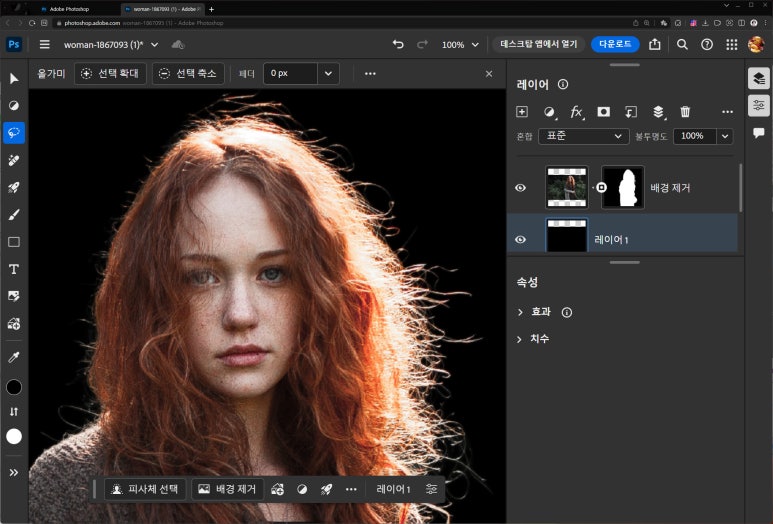Add a layer mask from Layers panel
Screen dimensions: 773x524
click(x=603, y=112)
